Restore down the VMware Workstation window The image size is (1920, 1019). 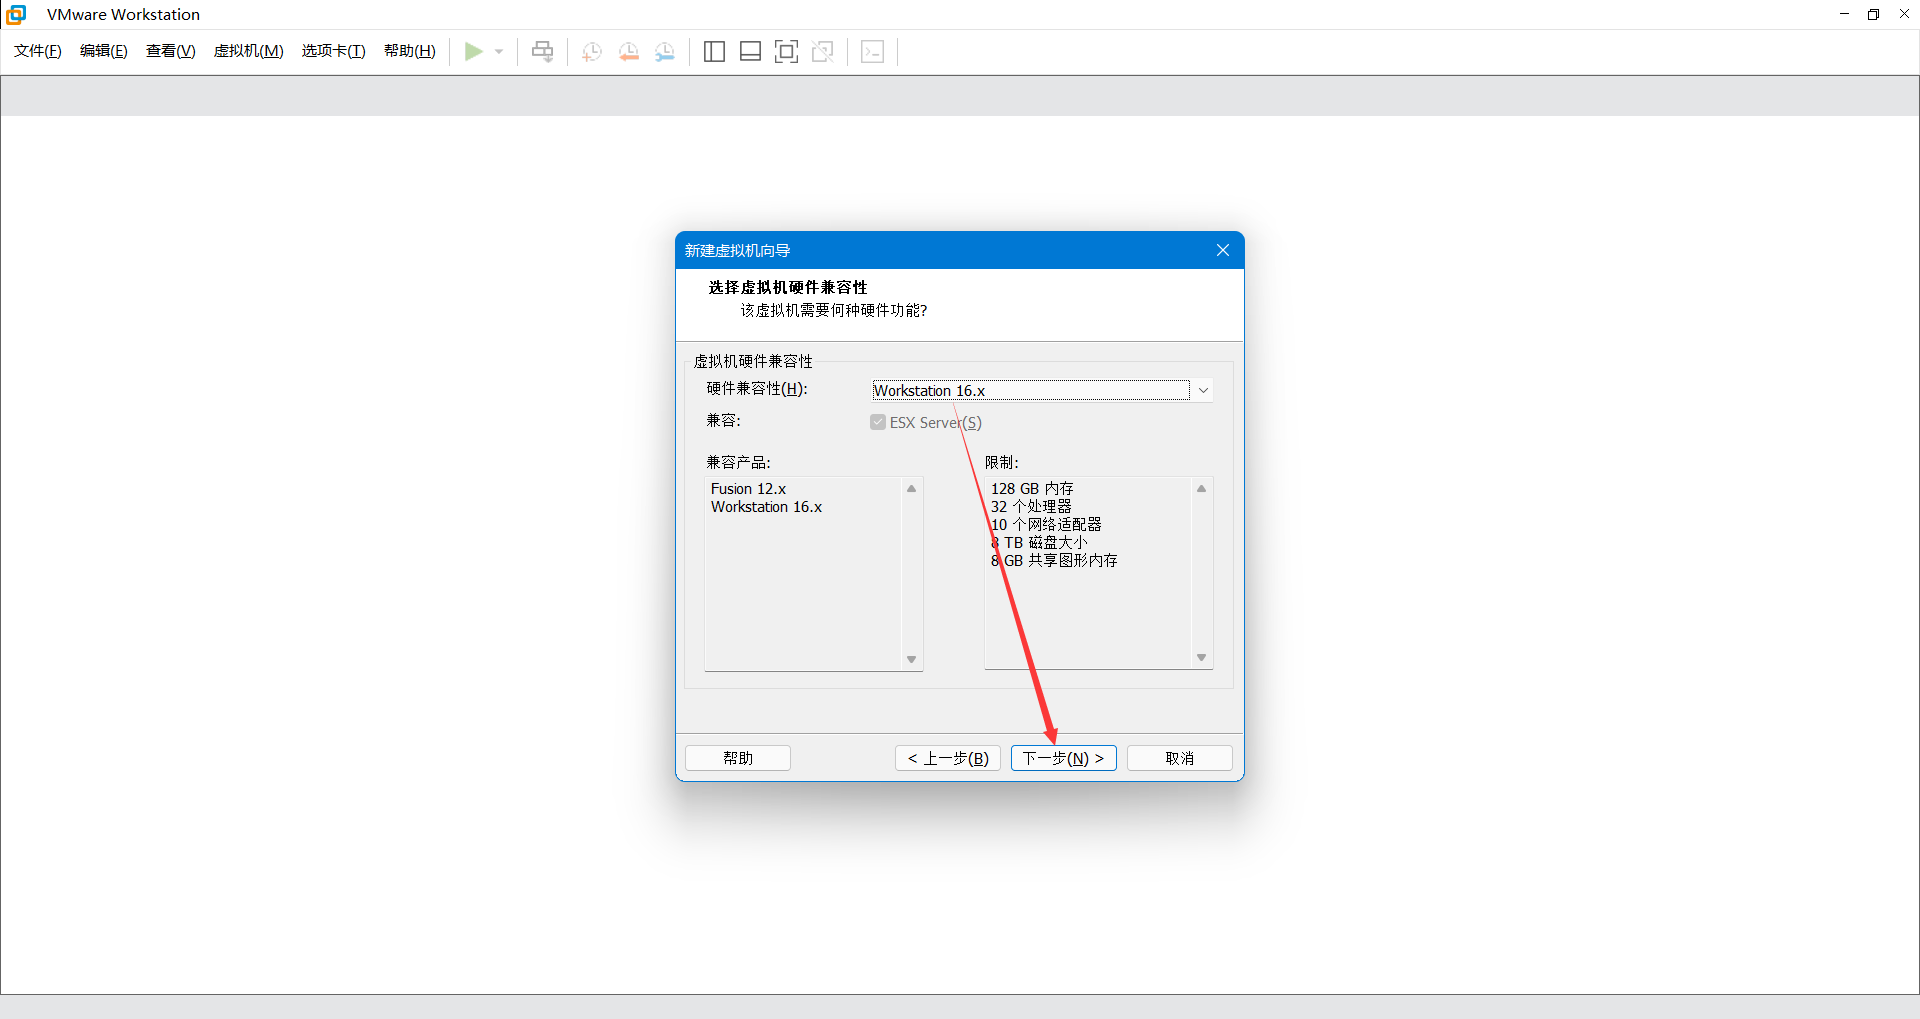1874,14
